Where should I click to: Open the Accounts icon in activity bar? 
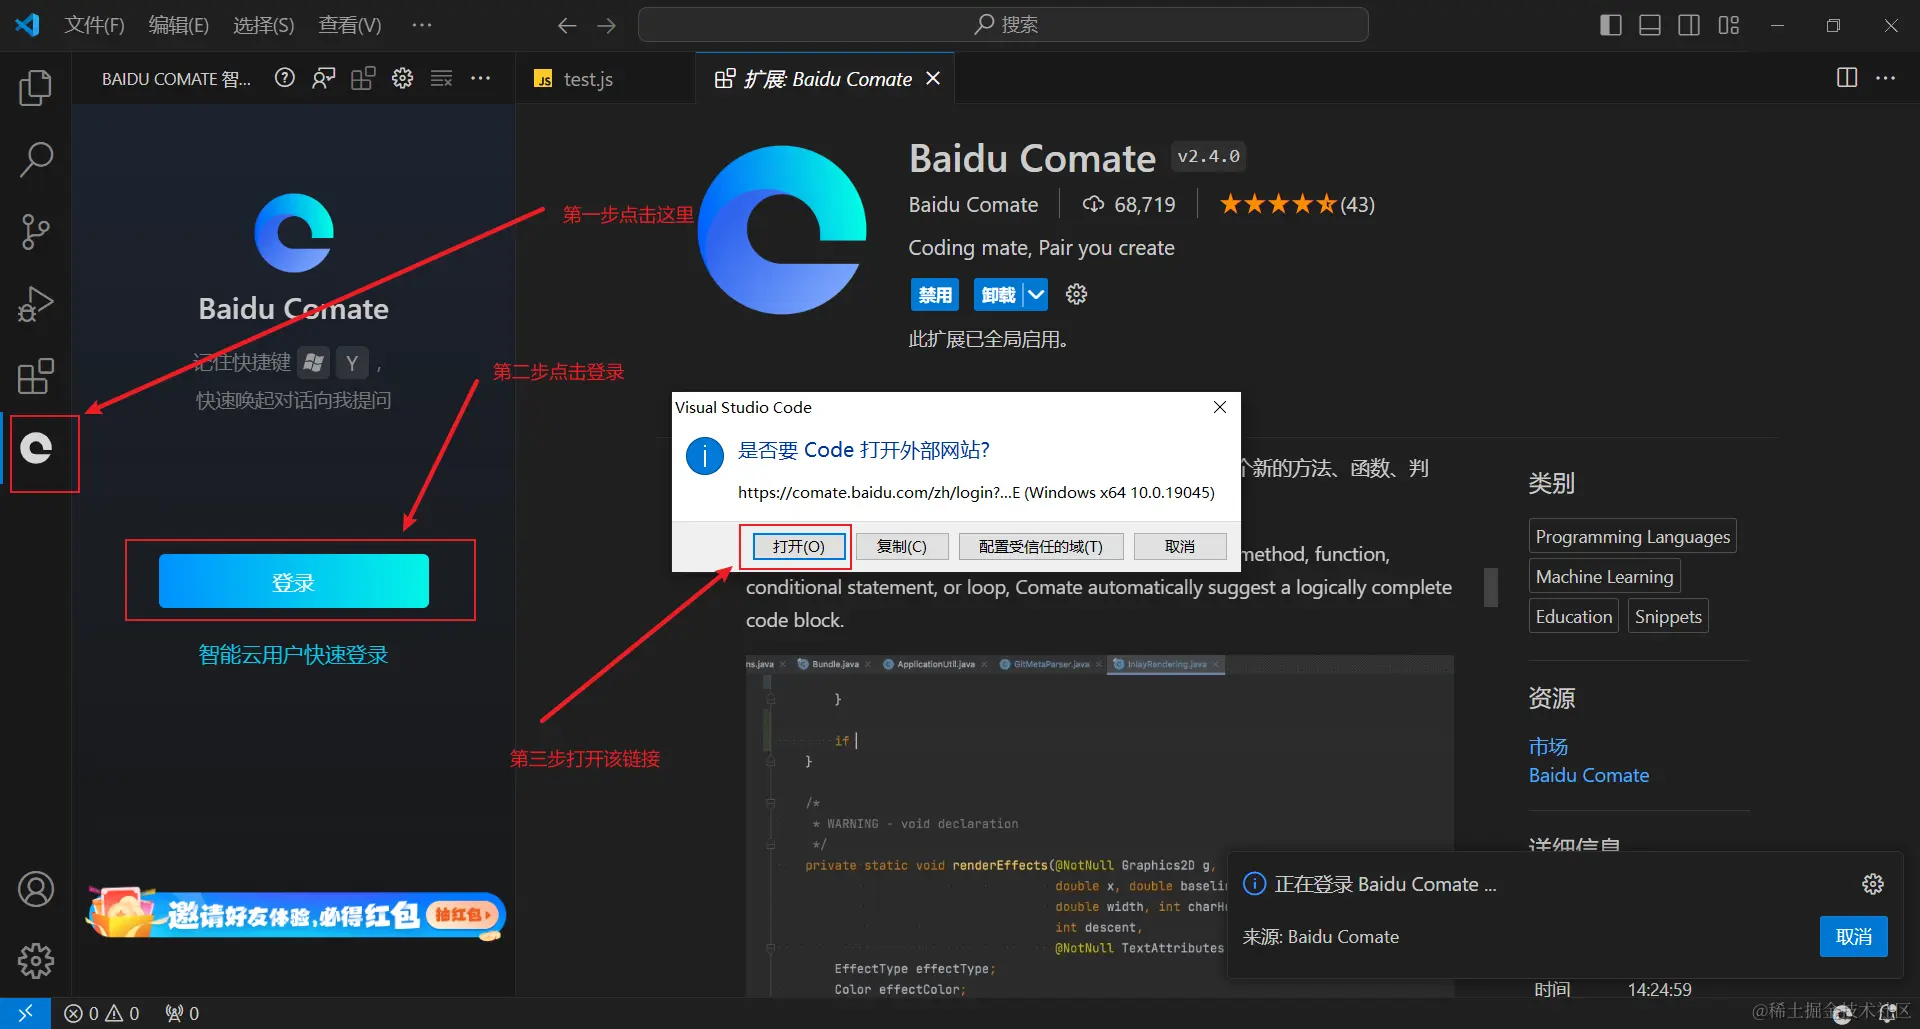click(36, 889)
